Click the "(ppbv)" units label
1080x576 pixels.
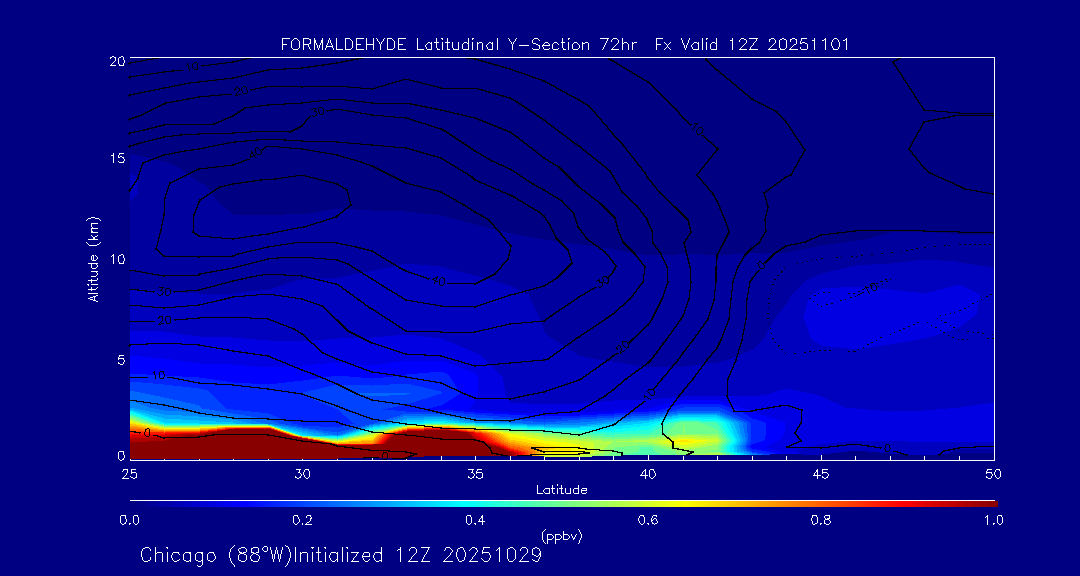pyautogui.click(x=561, y=536)
